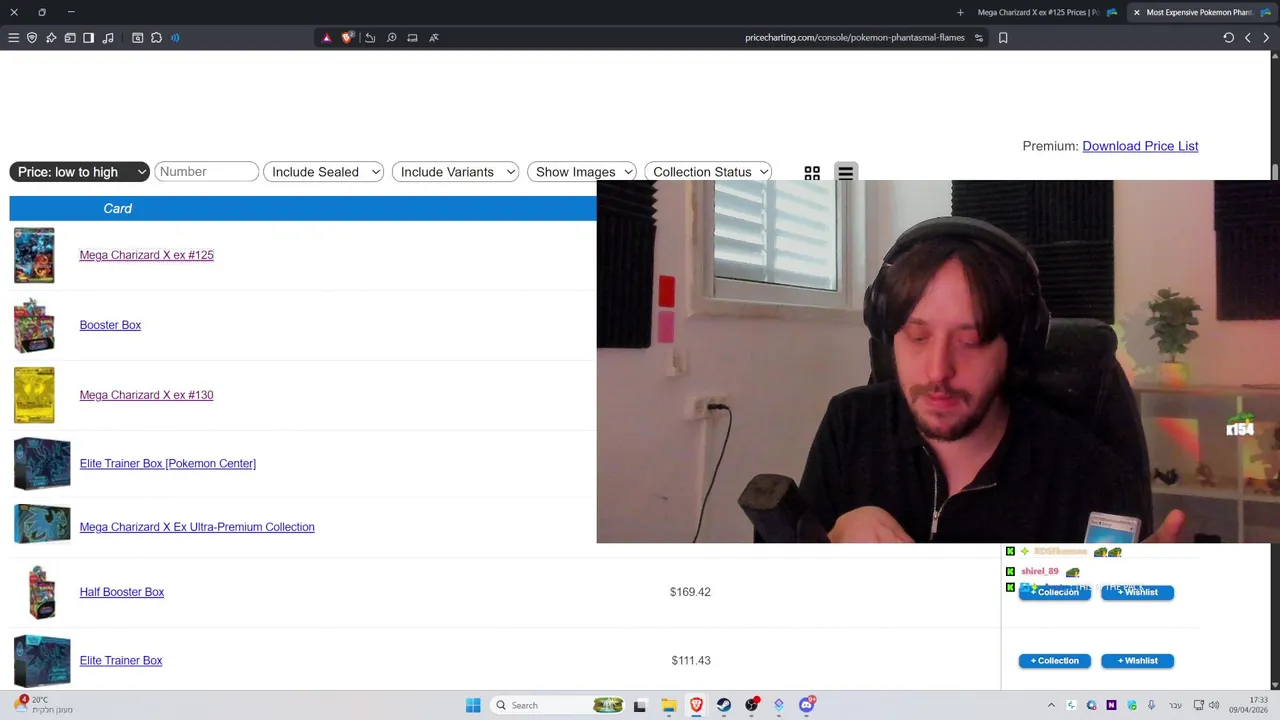Image resolution: width=1280 pixels, height=720 pixels.
Task: Go forward with the right arrow
Action: (x=1266, y=38)
